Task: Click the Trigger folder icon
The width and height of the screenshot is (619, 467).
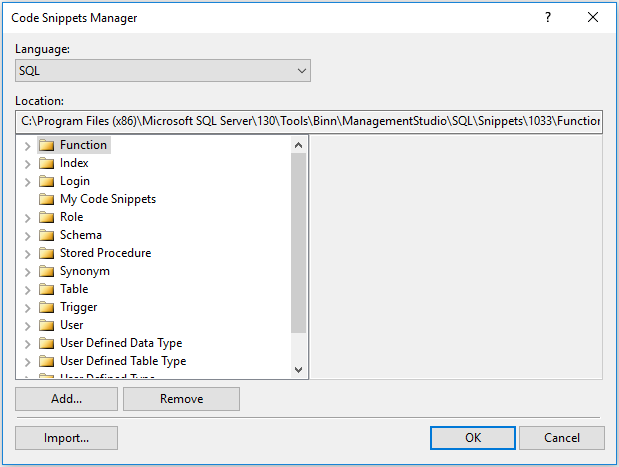Action: pos(46,307)
